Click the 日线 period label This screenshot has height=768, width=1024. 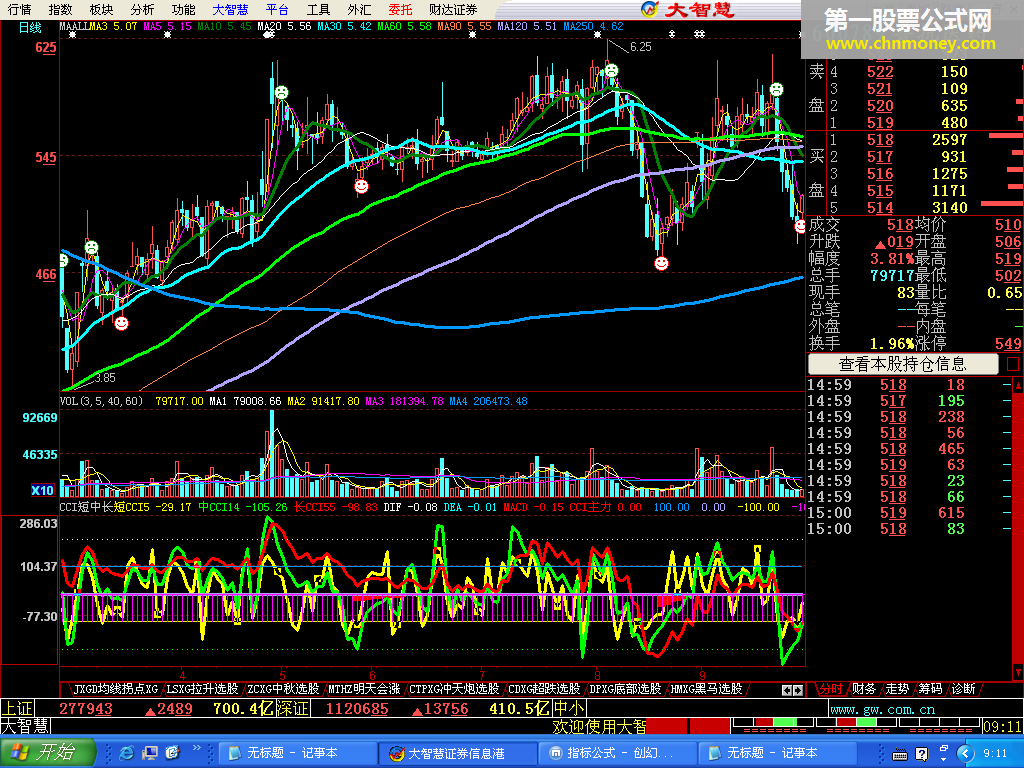[30, 27]
